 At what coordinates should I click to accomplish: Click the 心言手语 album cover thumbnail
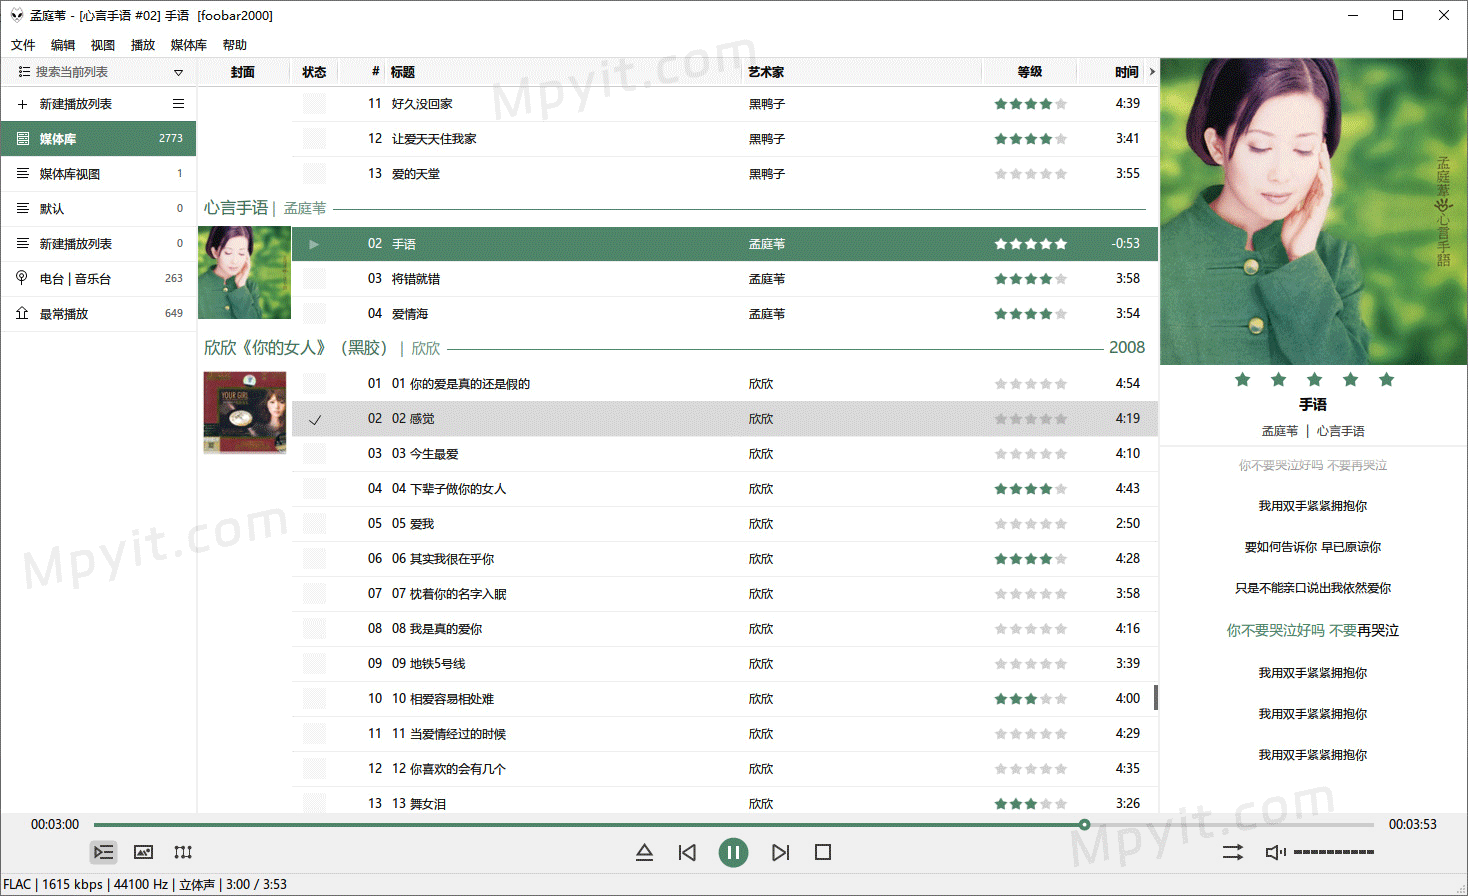pyautogui.click(x=244, y=273)
